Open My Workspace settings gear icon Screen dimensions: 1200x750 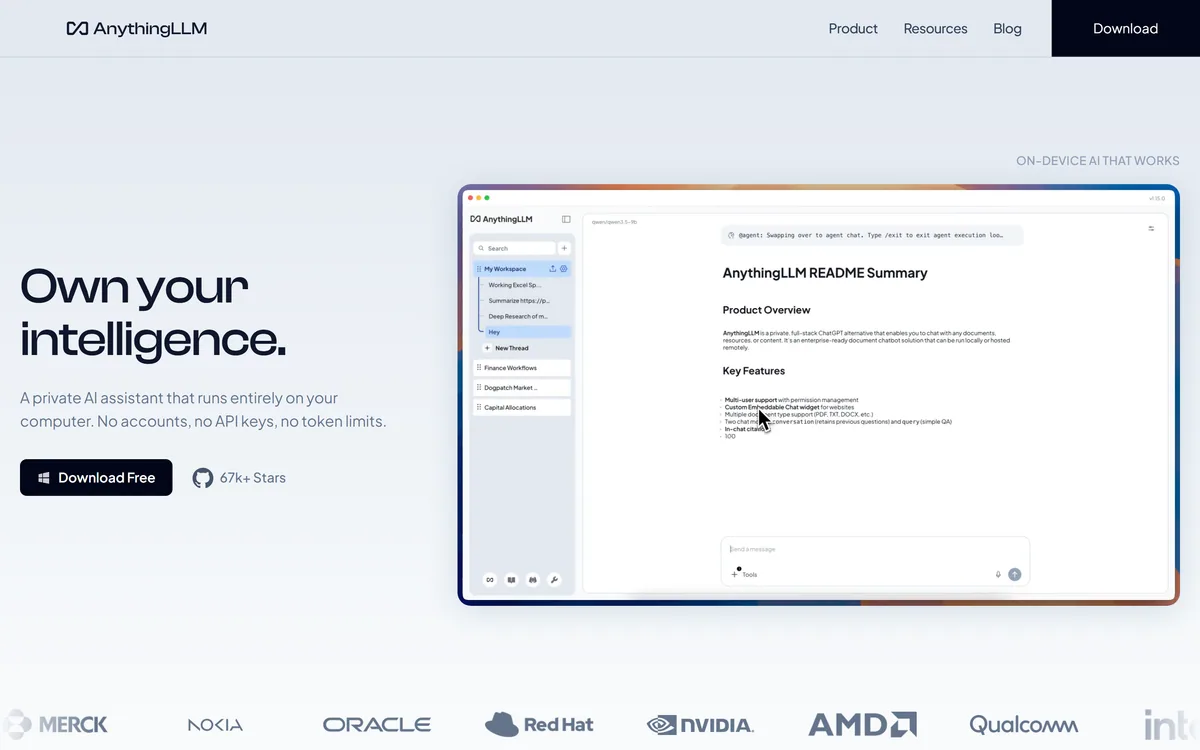pos(564,269)
